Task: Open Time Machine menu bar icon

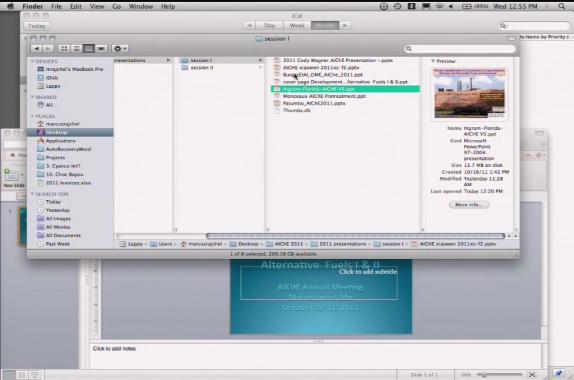Action: coord(397,6)
